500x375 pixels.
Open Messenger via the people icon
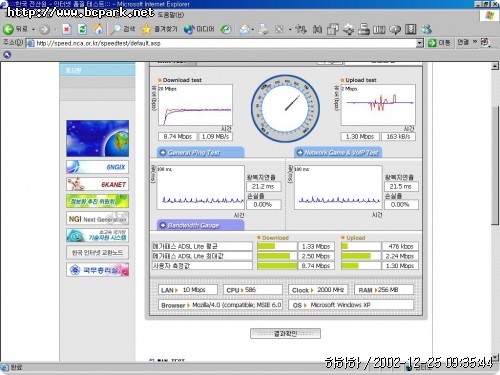coord(426,29)
